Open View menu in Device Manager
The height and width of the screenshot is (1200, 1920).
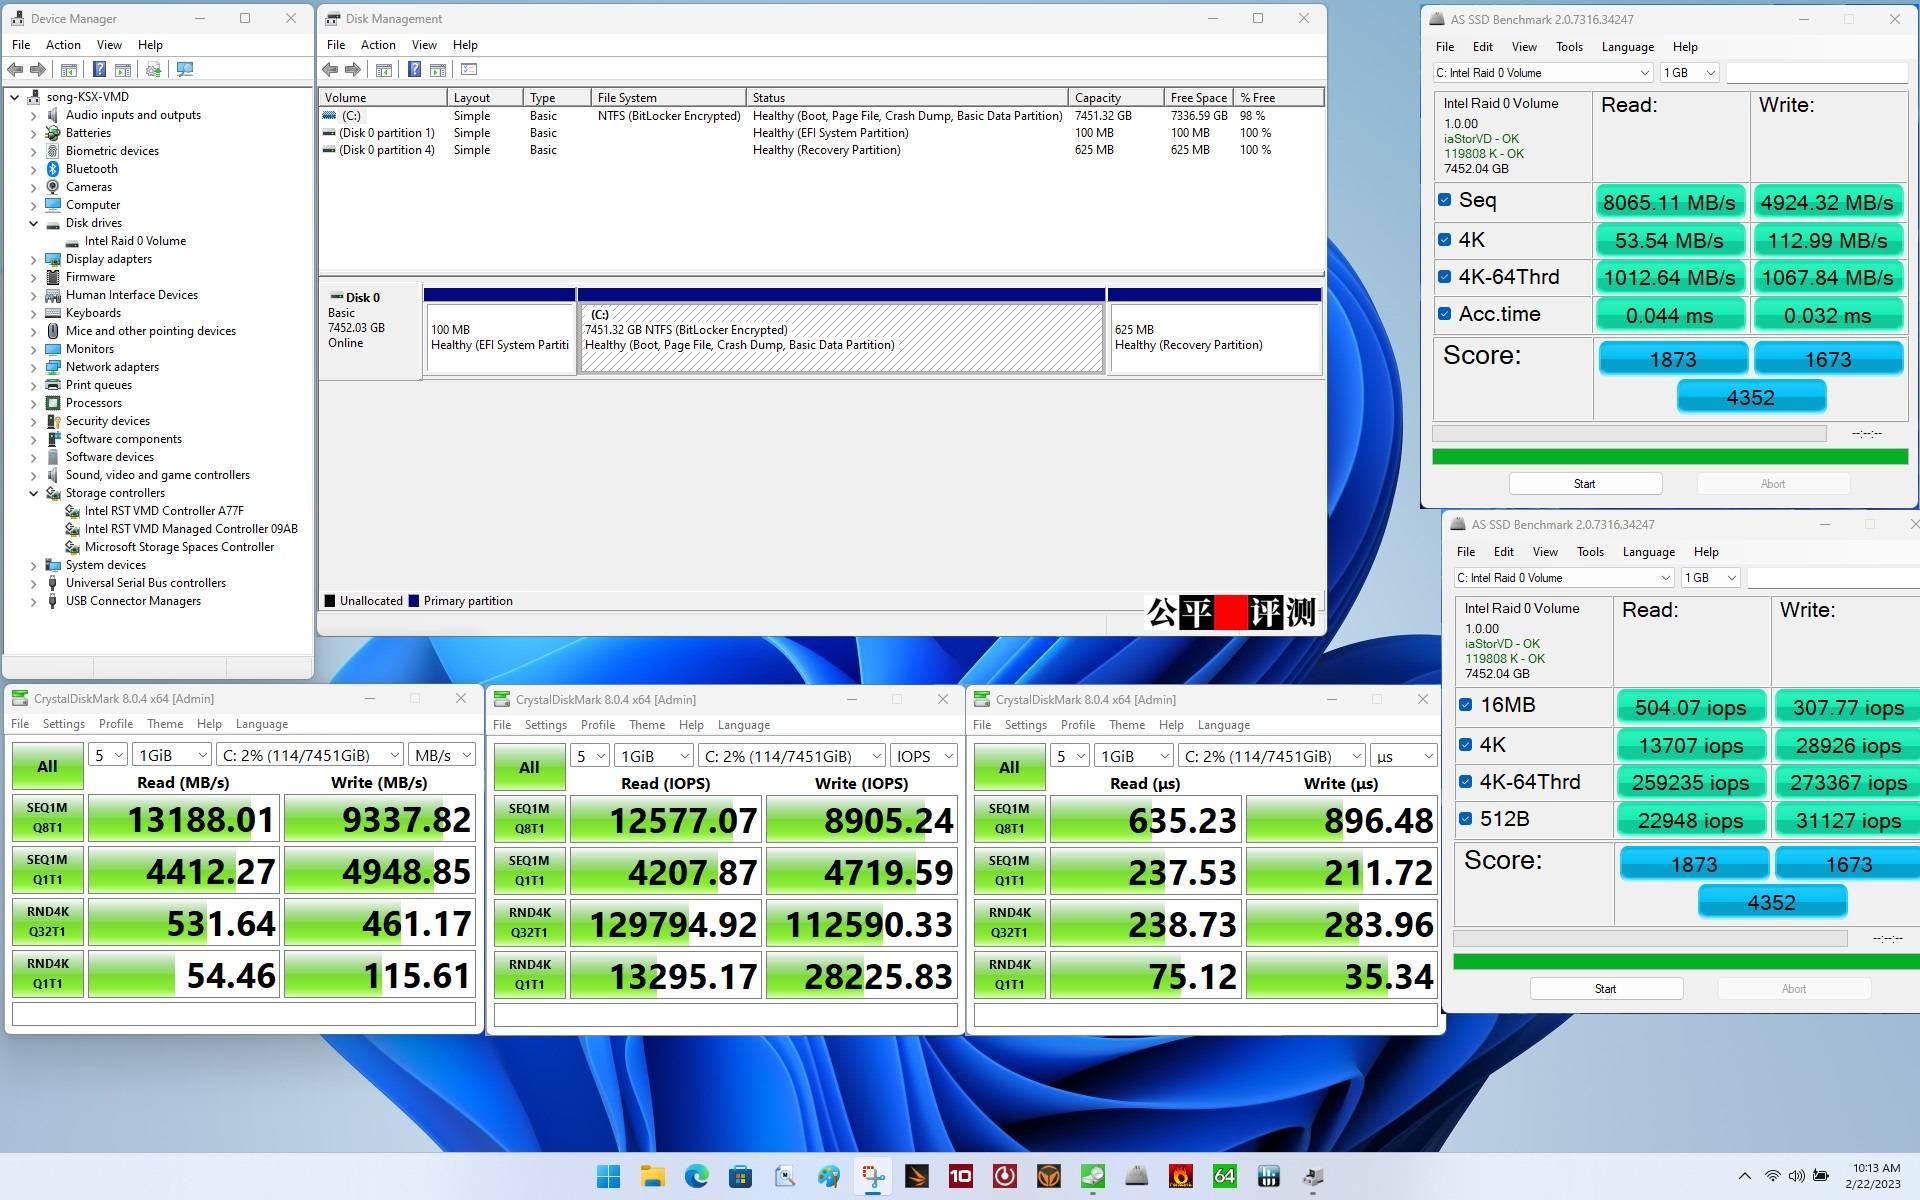coord(109,45)
